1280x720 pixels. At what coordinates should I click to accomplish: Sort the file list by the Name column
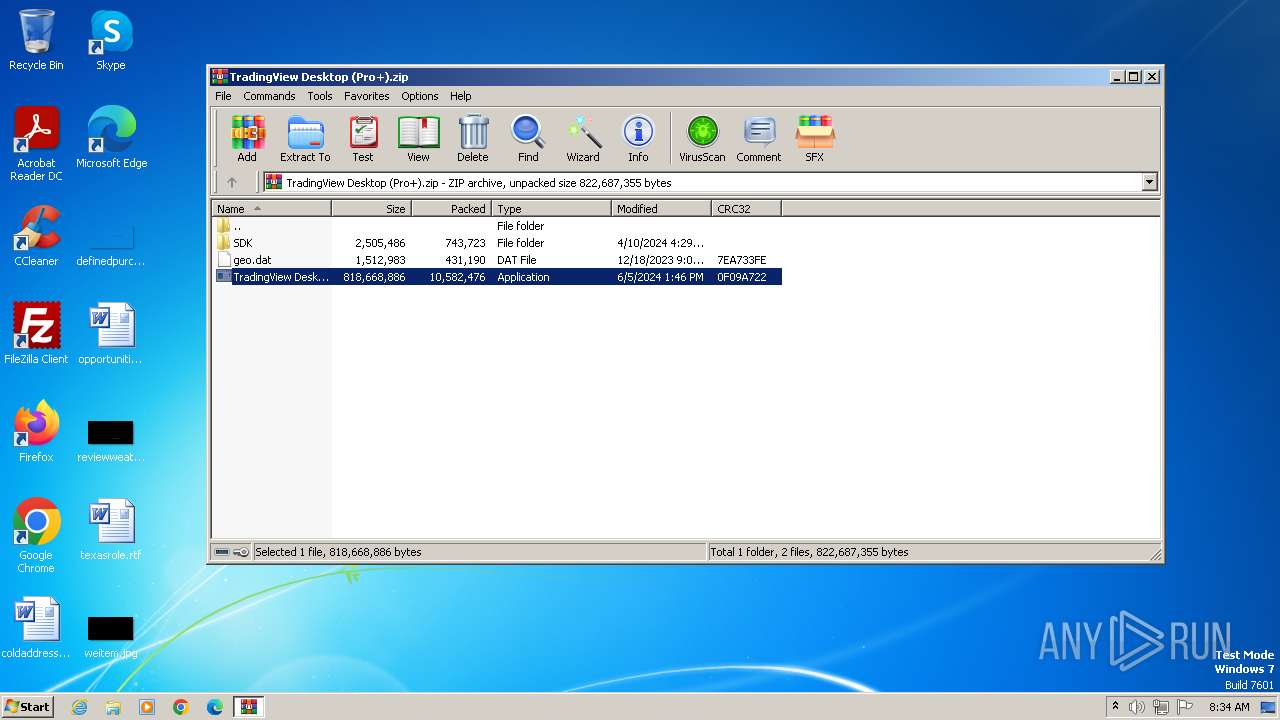(x=272, y=209)
